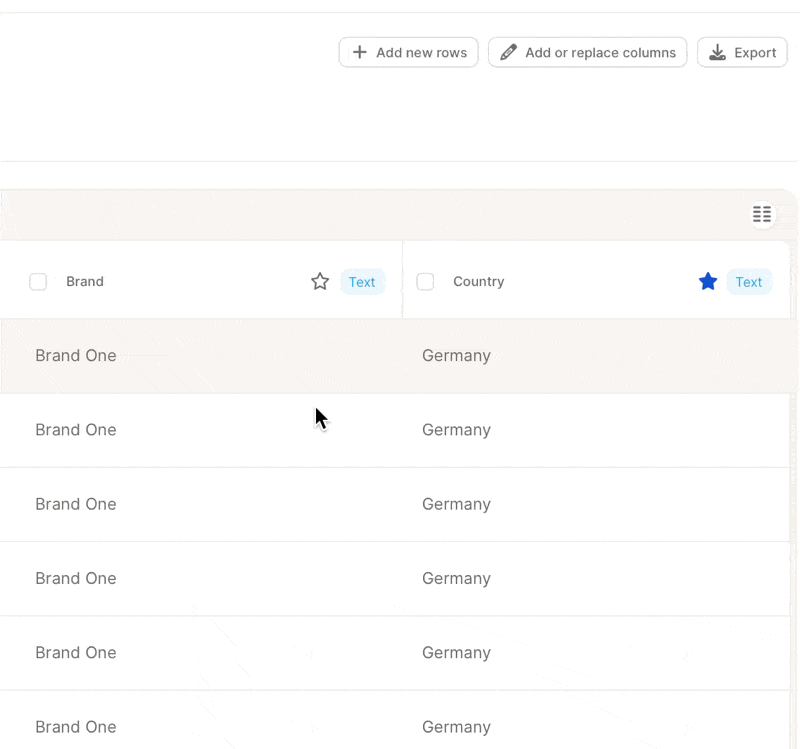Unstar the Country column

(708, 282)
